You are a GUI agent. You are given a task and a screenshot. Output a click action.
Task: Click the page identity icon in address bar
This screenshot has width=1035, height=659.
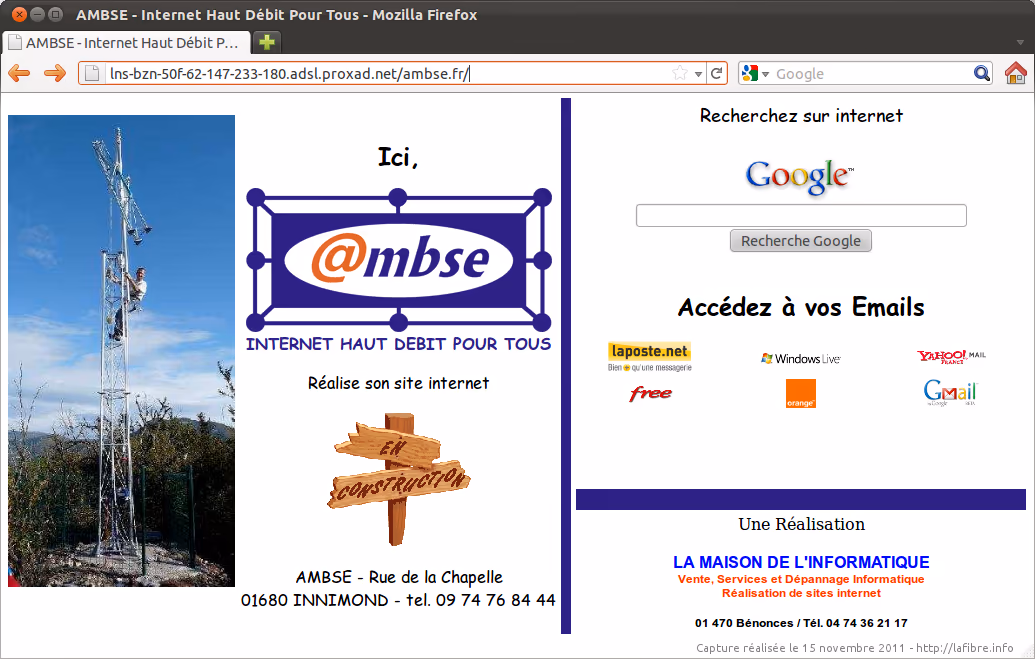(x=92, y=73)
